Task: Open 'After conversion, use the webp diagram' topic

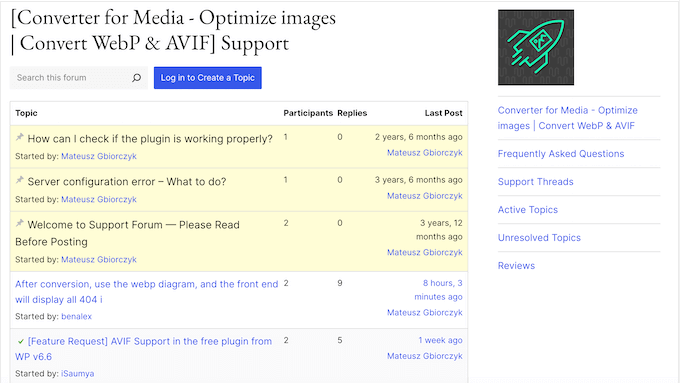Action: (147, 292)
